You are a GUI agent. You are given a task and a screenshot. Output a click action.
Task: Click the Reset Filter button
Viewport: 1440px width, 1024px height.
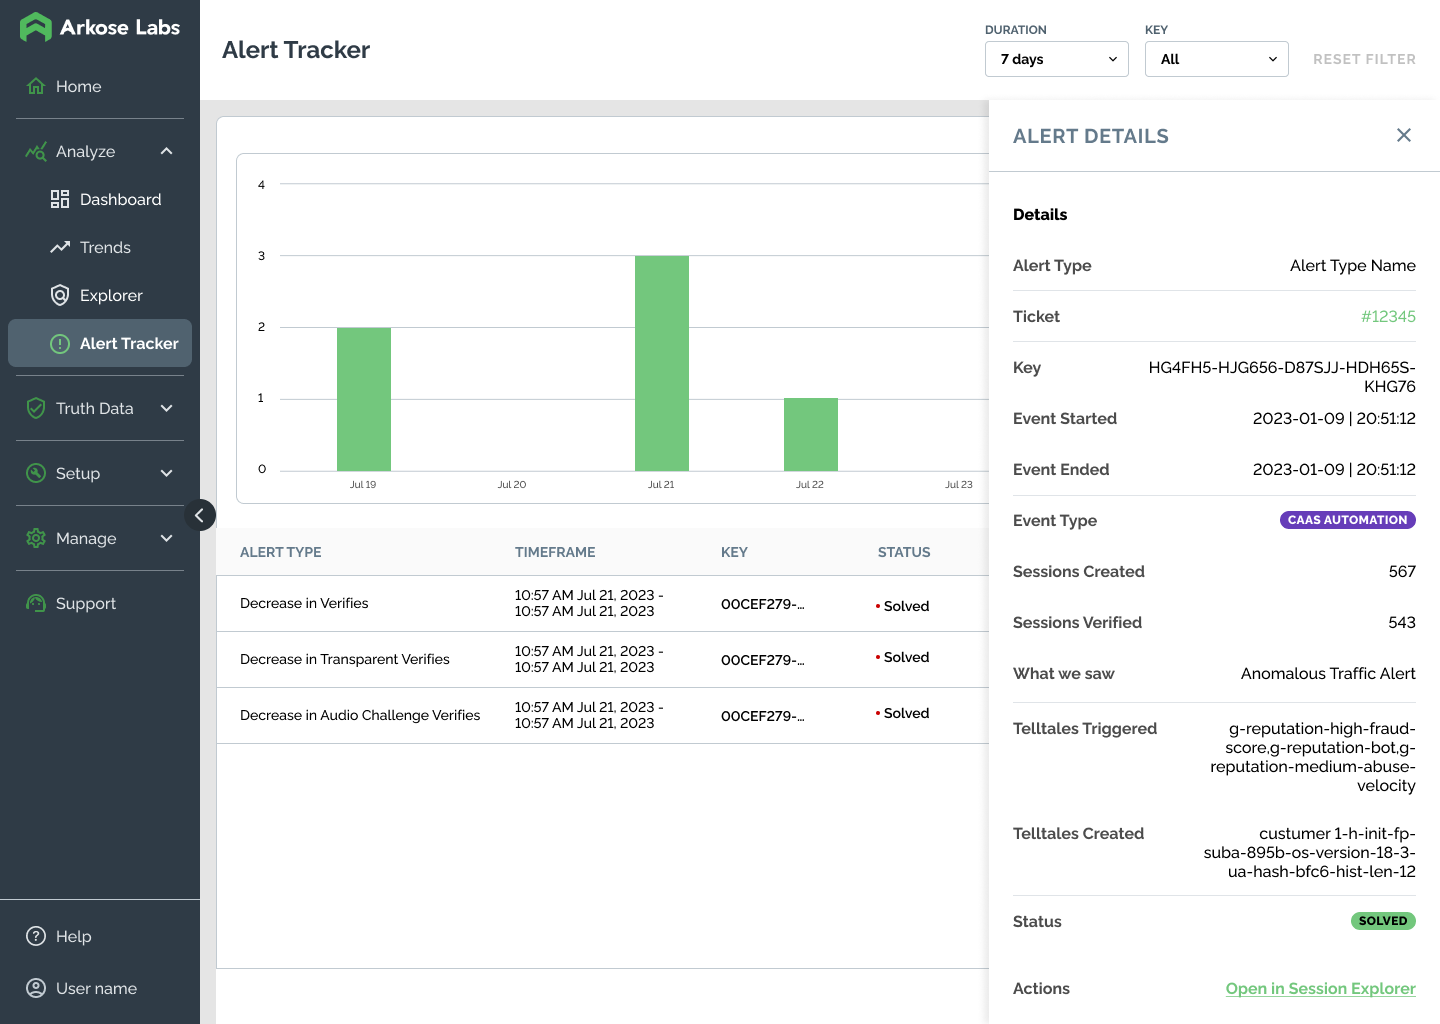tap(1364, 59)
